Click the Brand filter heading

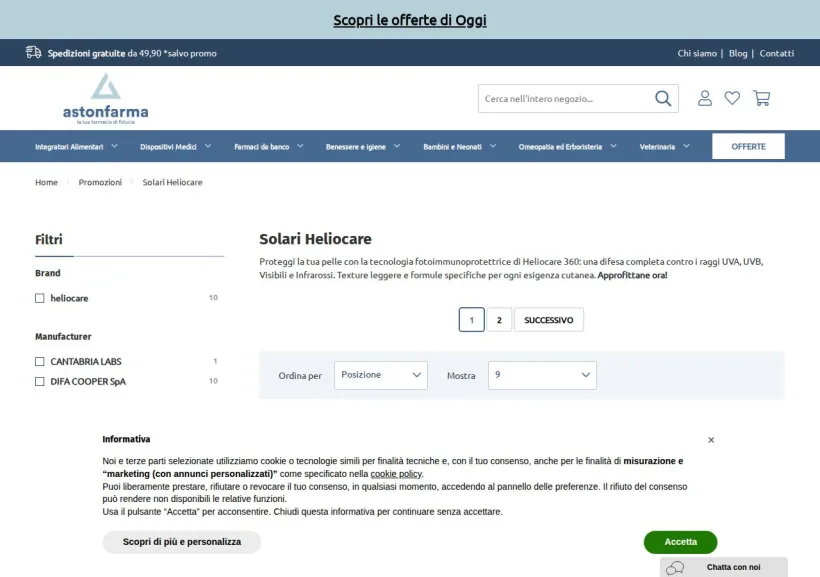click(x=48, y=273)
